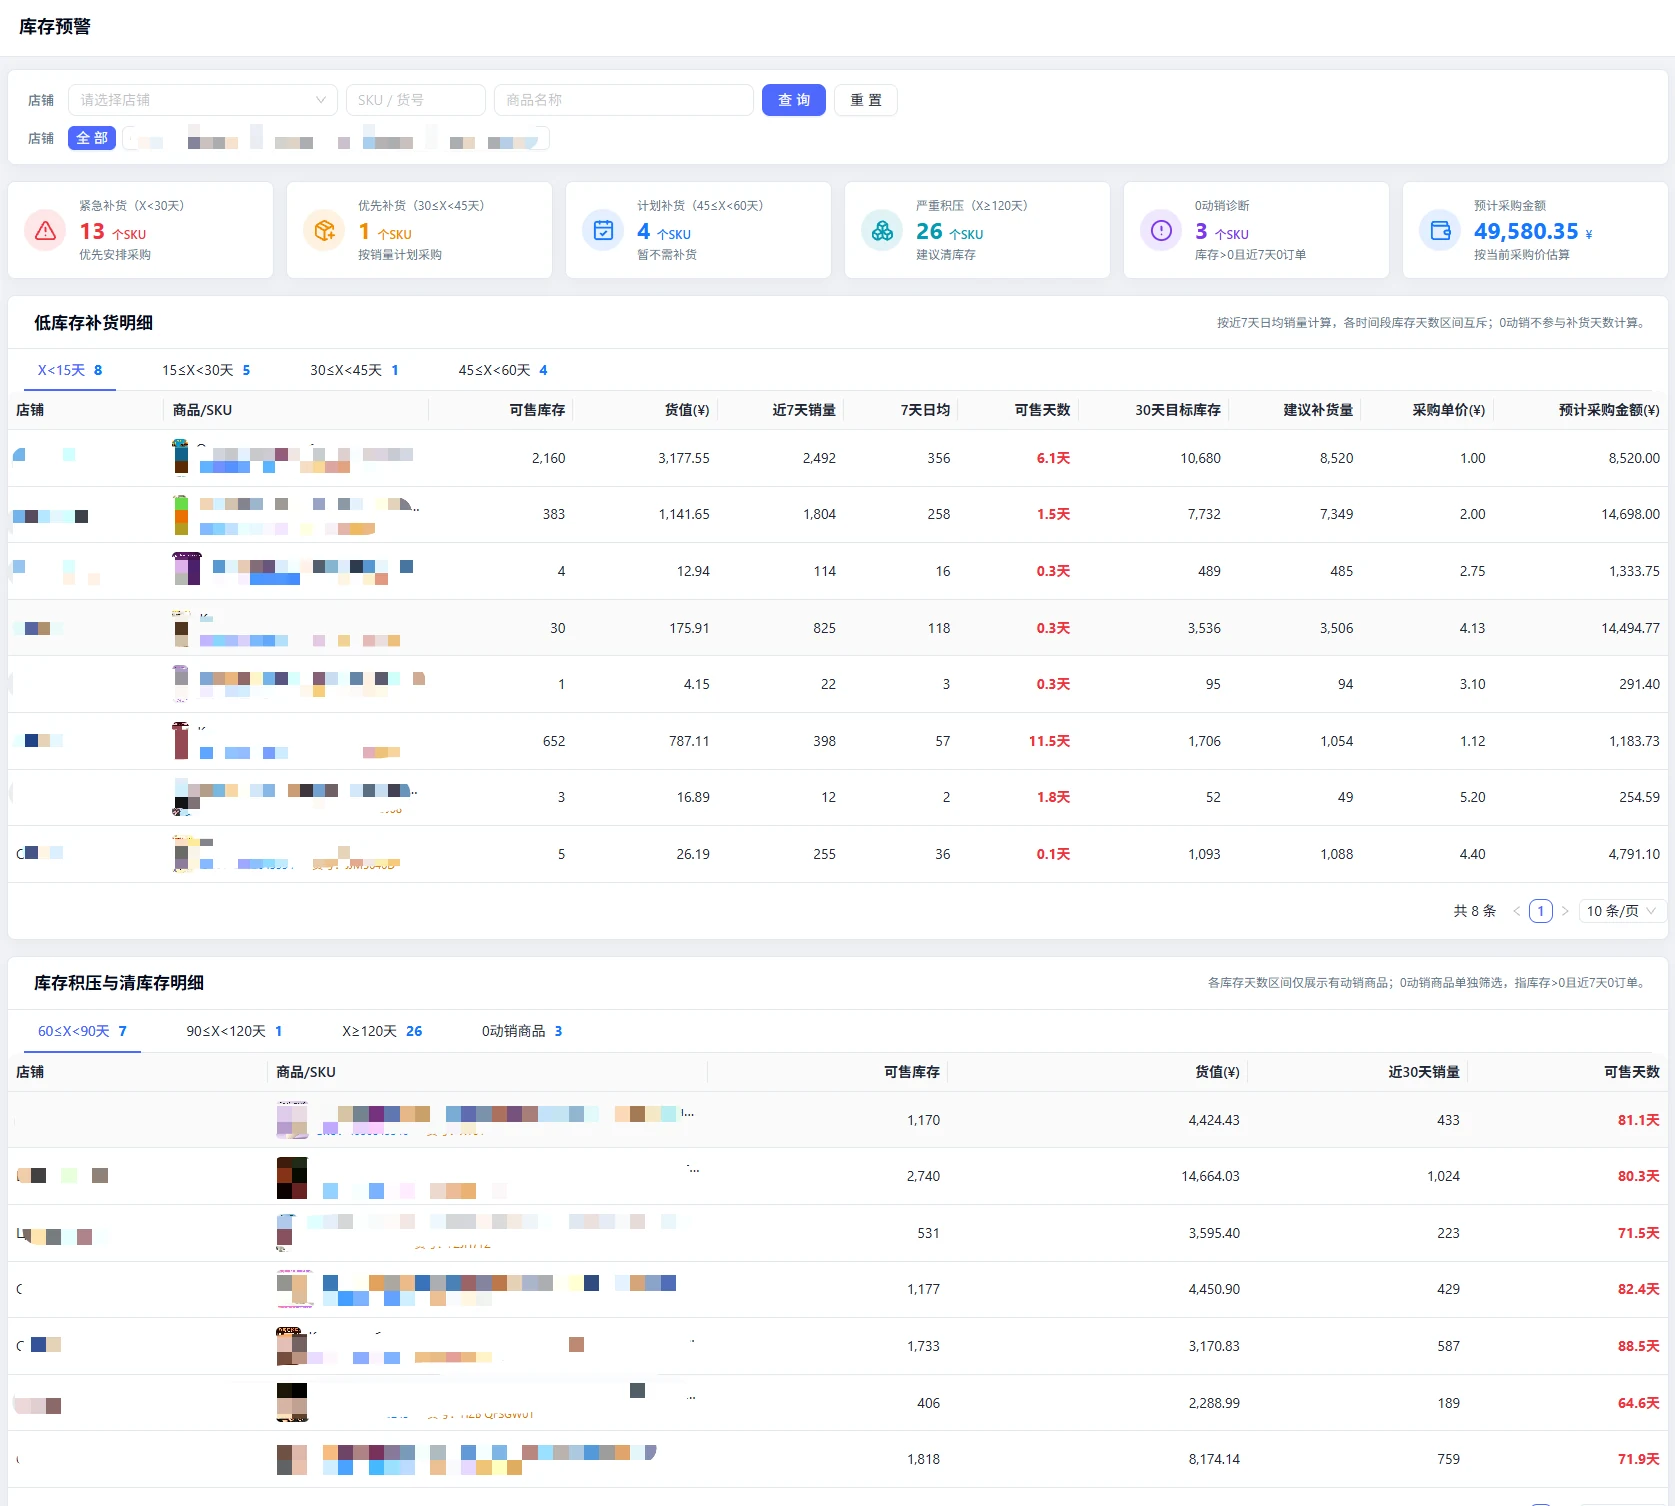Screen dimensions: 1675x1506
Task: Switch to the 30≤X<45天 tab
Action: pyautogui.click(x=354, y=370)
